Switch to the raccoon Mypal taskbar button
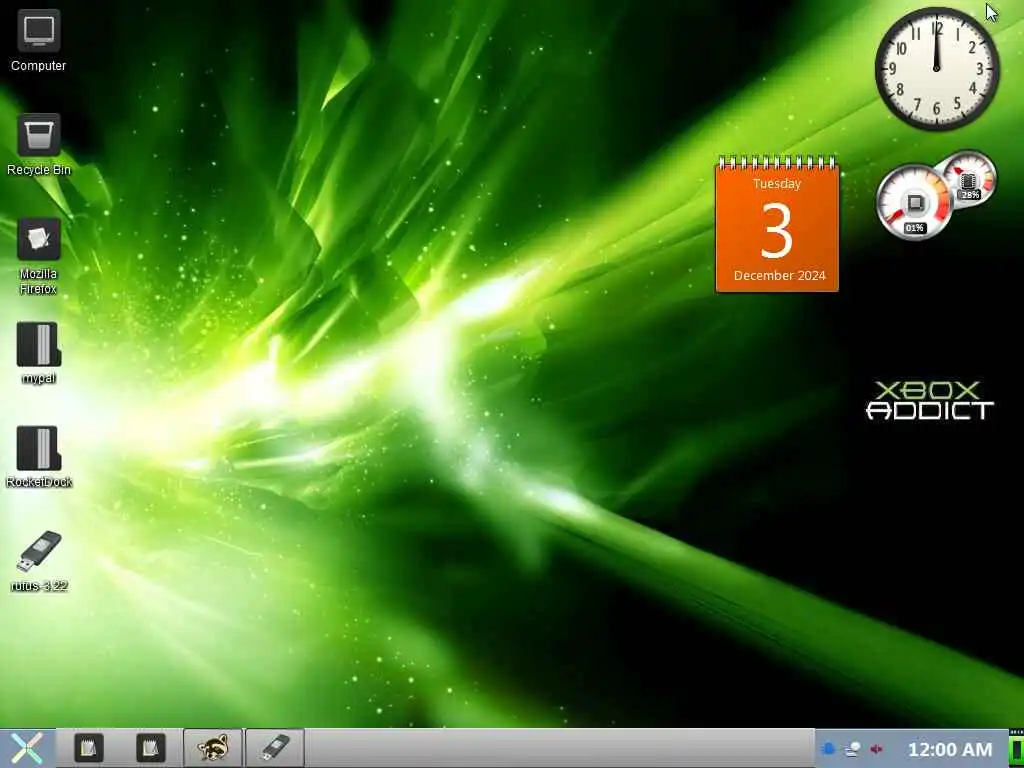 click(x=213, y=748)
